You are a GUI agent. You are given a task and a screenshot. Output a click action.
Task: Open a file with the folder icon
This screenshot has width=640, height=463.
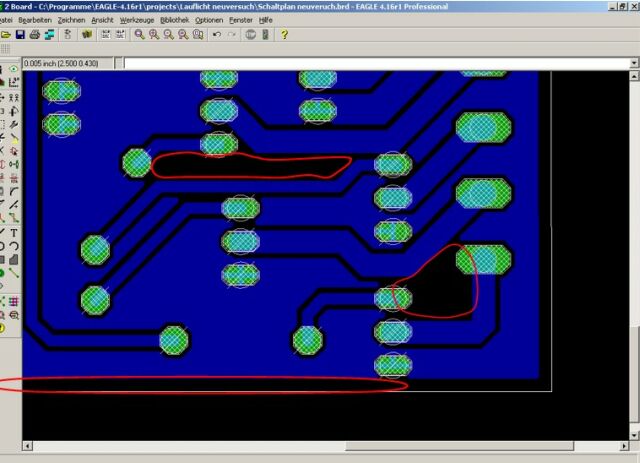tap(5, 35)
